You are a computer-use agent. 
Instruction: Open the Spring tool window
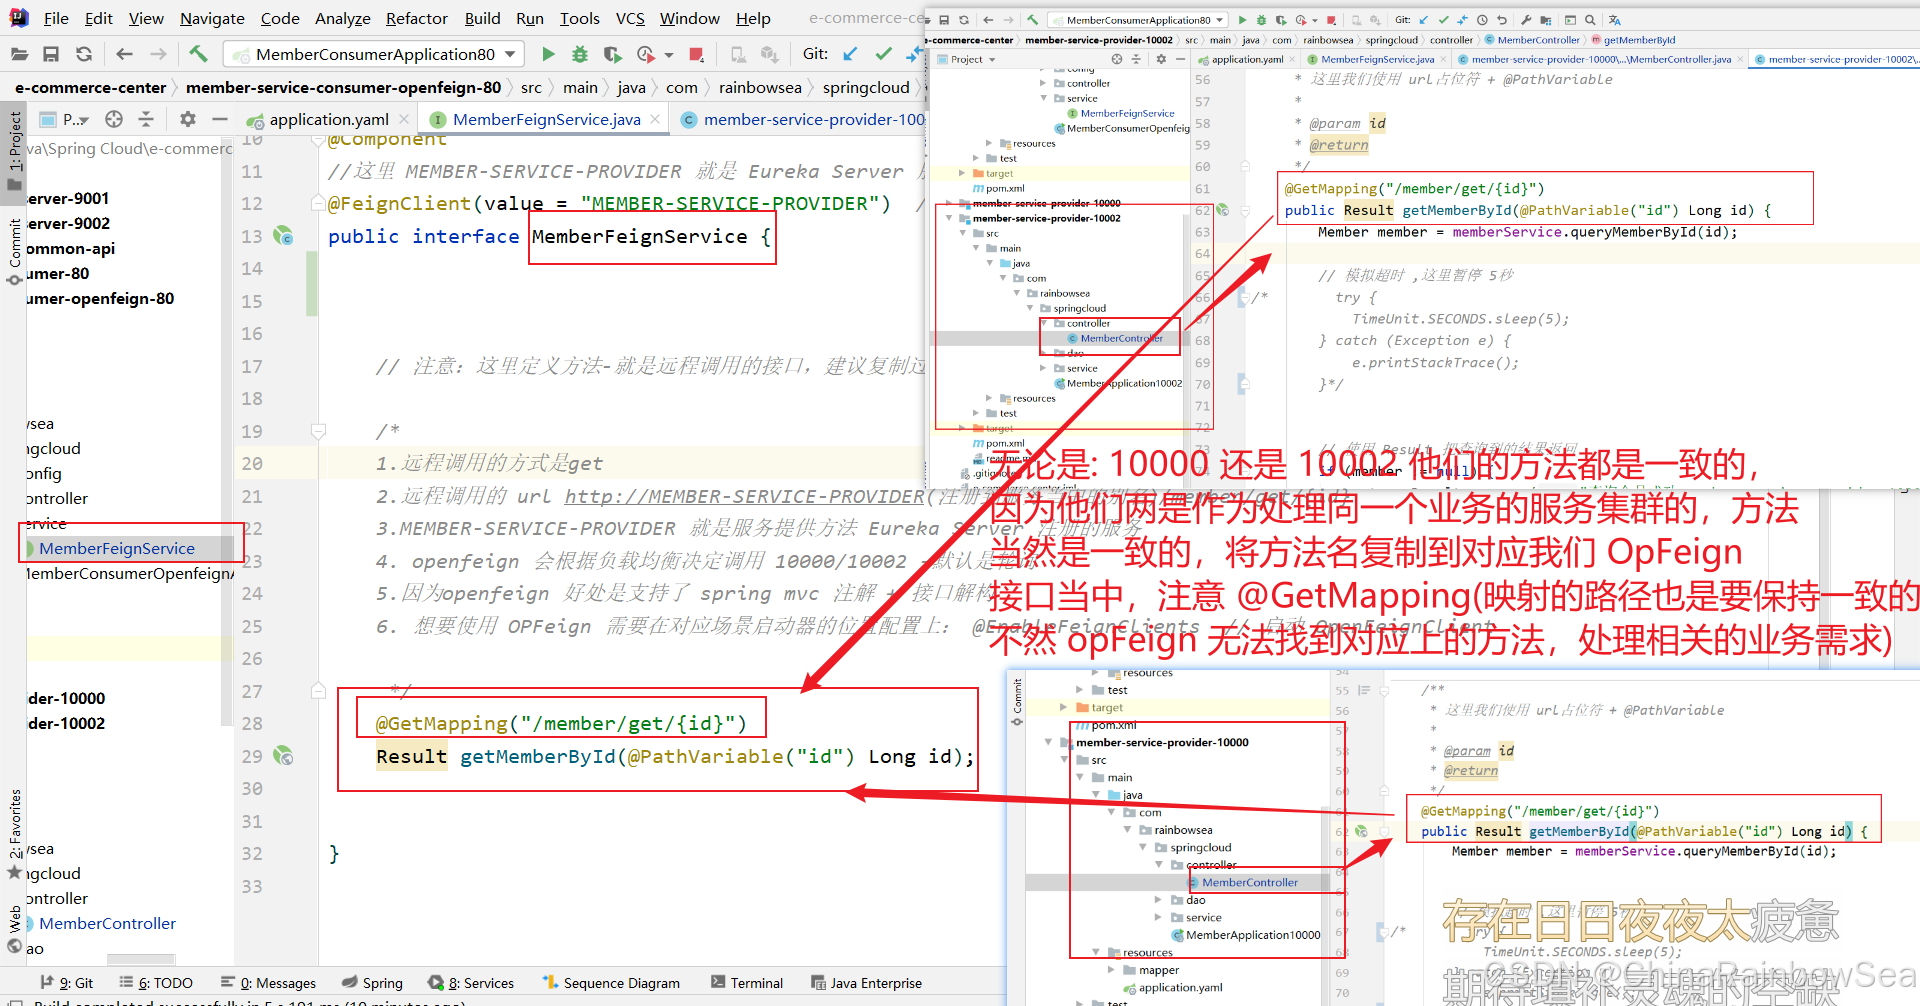click(372, 983)
